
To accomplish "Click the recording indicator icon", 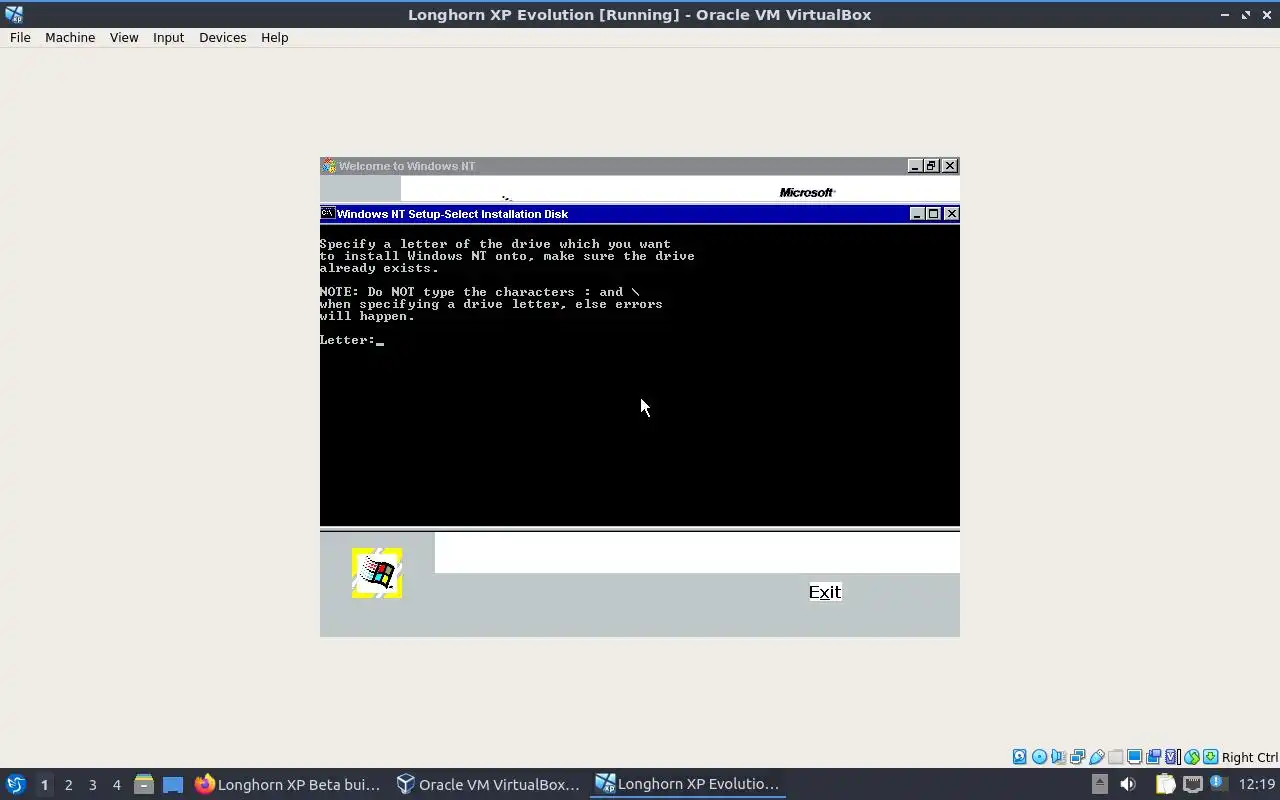I will tap(1153, 757).
